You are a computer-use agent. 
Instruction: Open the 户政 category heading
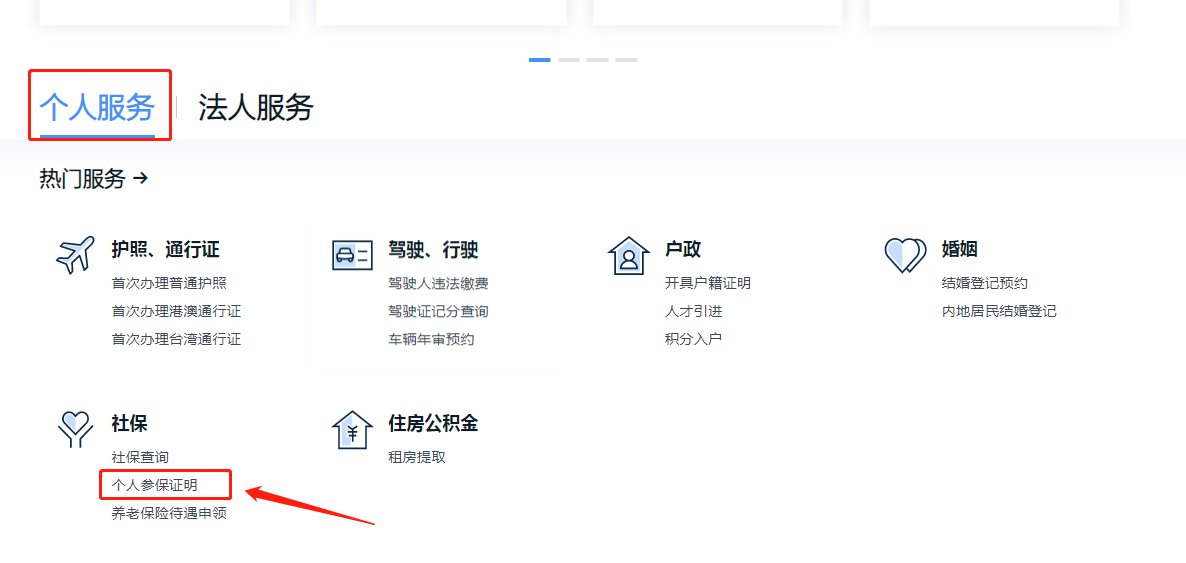click(x=683, y=250)
